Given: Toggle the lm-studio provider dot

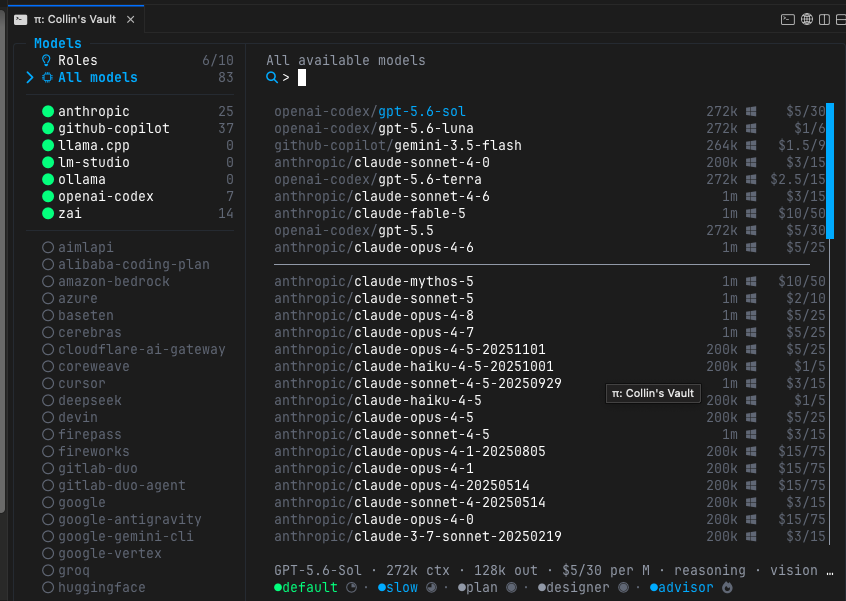Looking at the screenshot, I should click(48, 162).
